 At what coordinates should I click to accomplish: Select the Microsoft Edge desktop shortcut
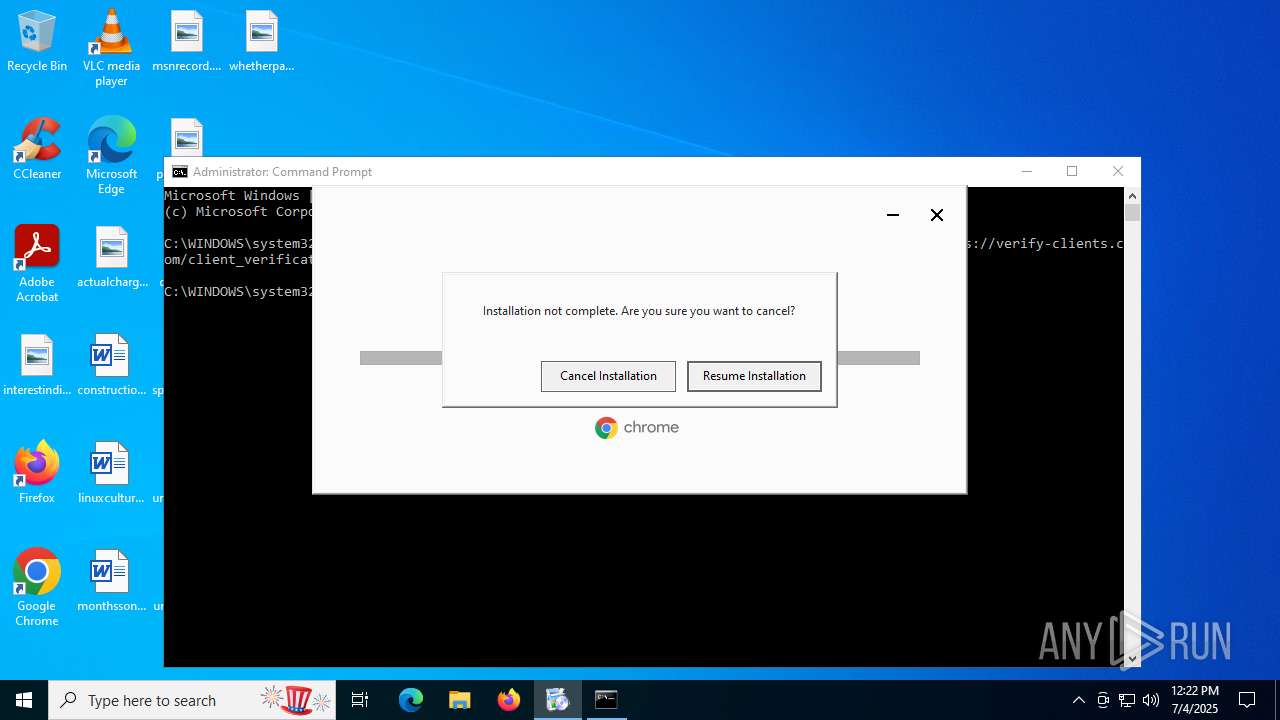[x=111, y=156]
